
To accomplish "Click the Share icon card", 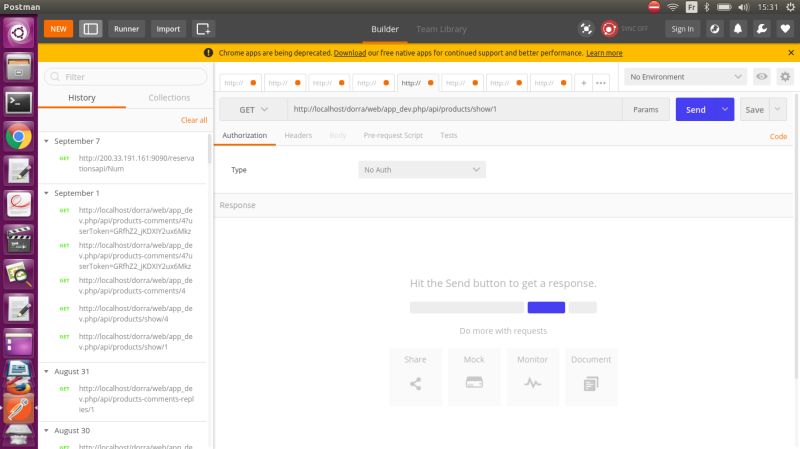I will (x=415, y=377).
